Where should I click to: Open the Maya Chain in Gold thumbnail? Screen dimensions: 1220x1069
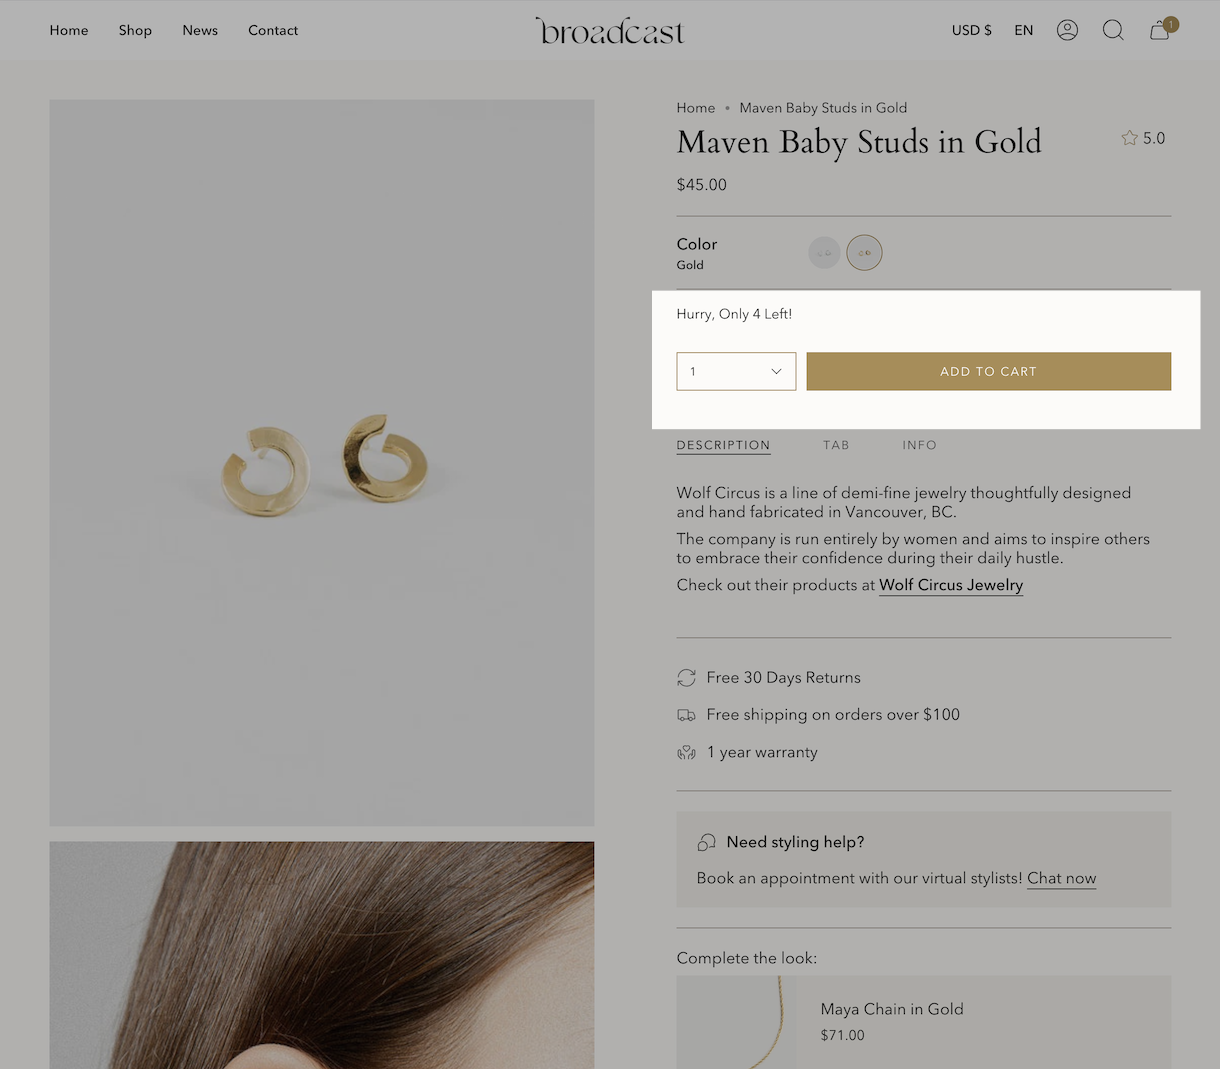736,1022
